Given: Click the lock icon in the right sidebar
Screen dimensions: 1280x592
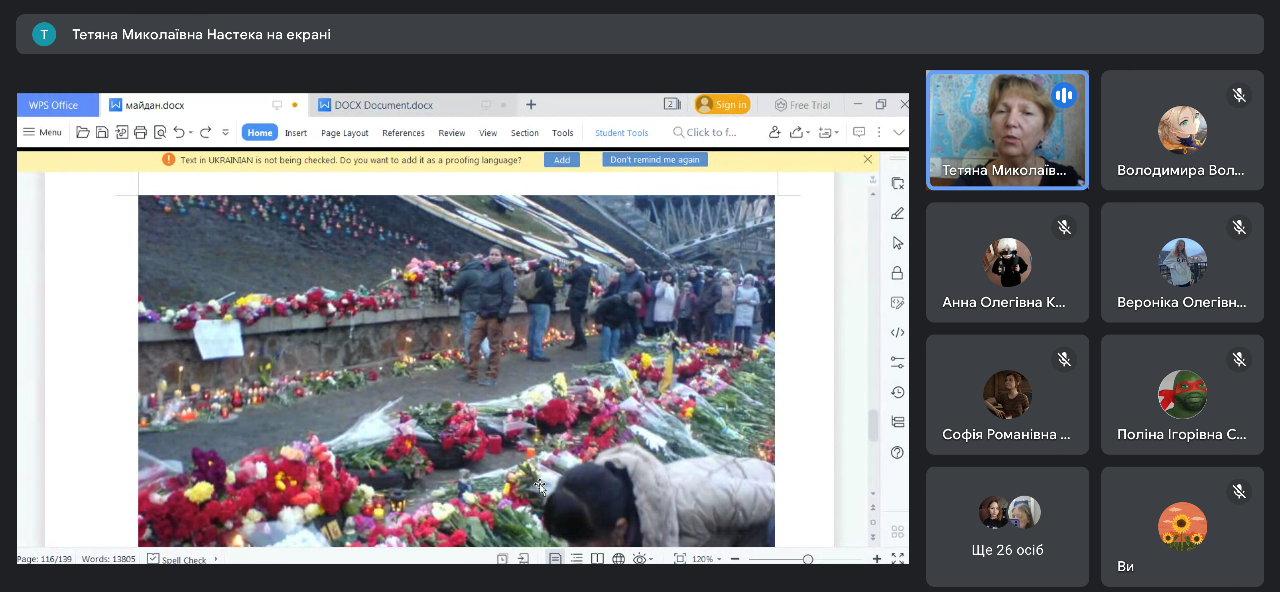Looking at the screenshot, I should (897, 273).
